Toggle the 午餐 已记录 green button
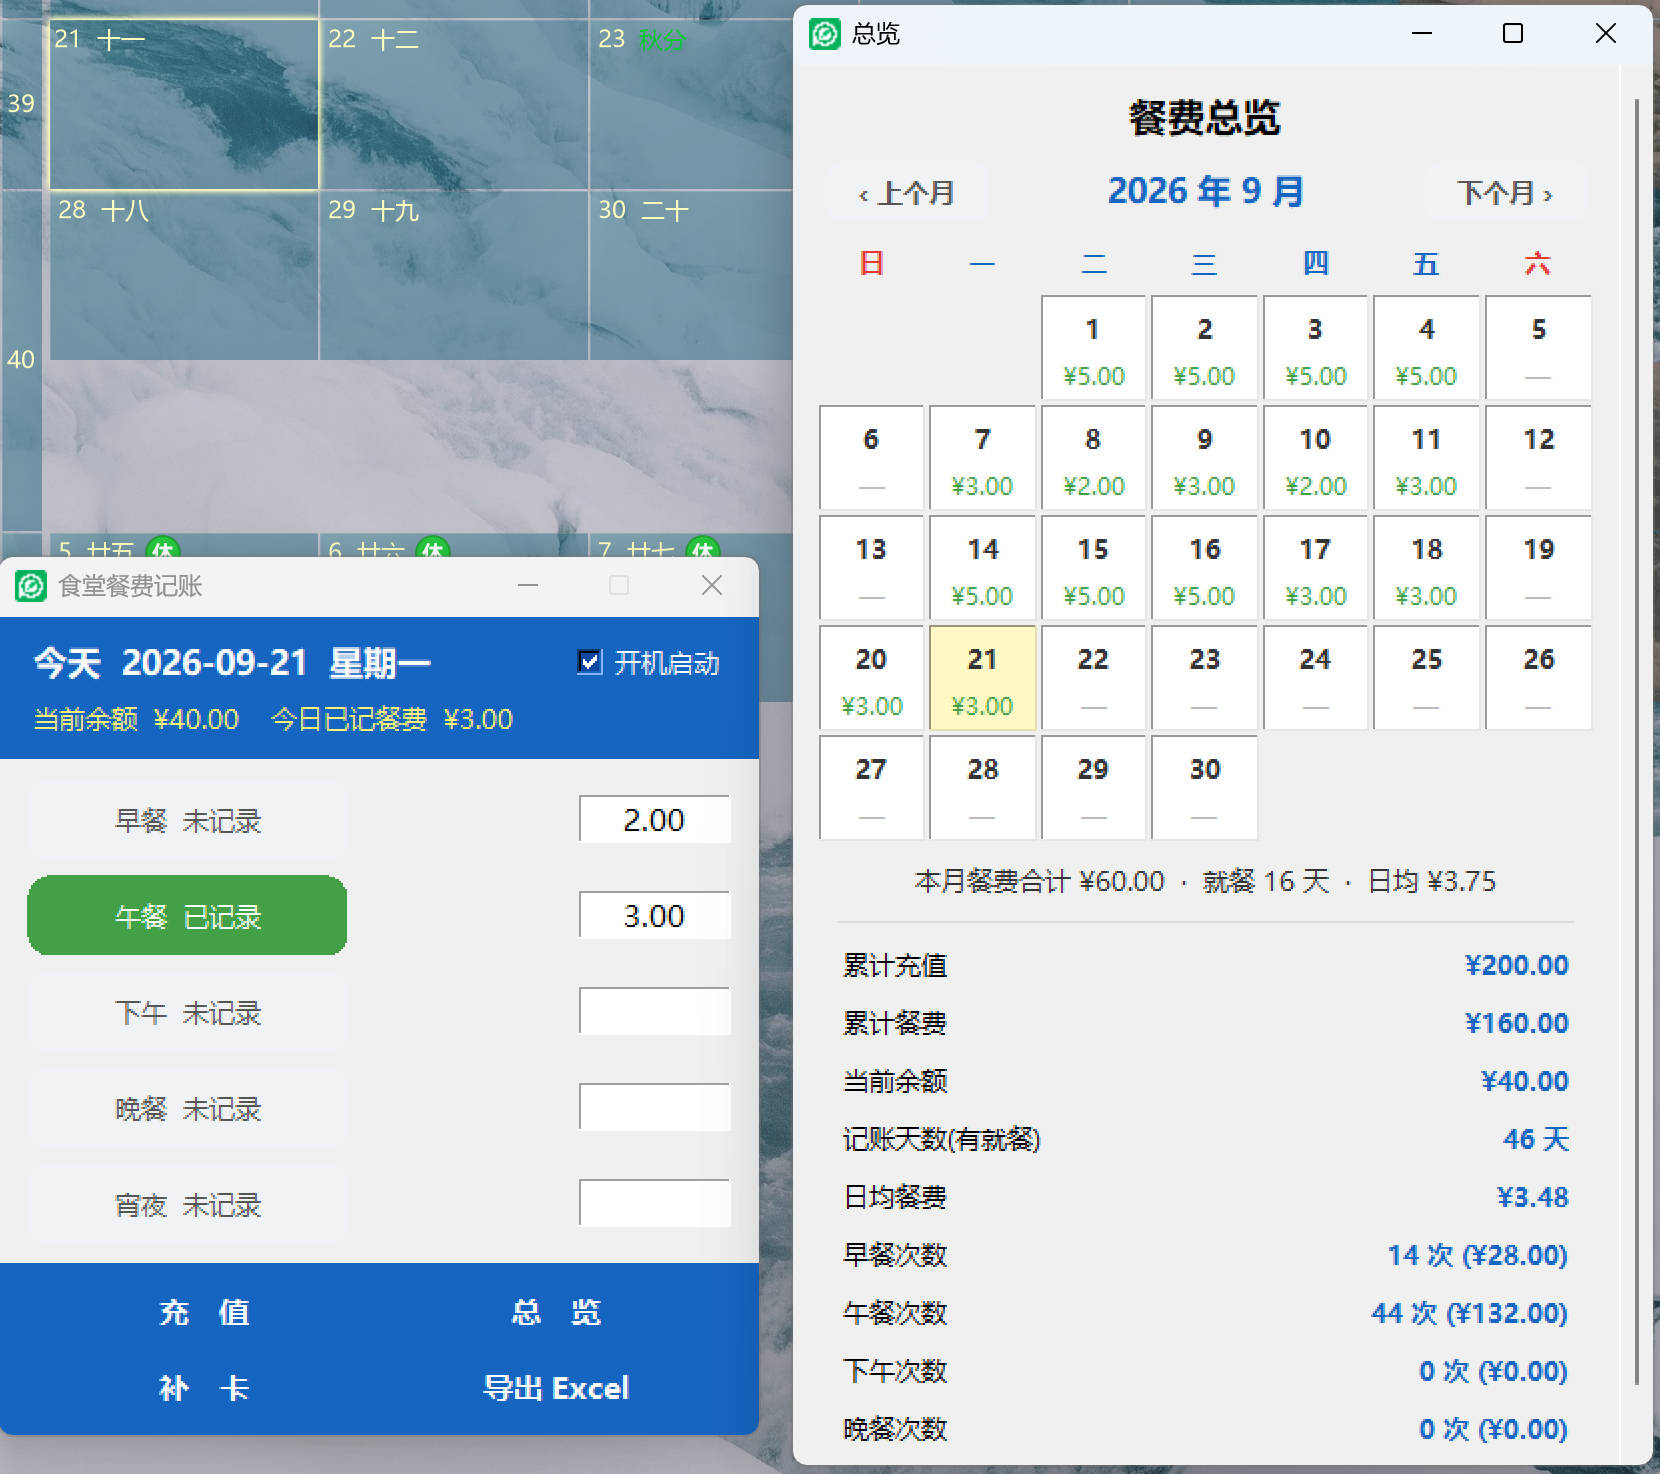 188,916
